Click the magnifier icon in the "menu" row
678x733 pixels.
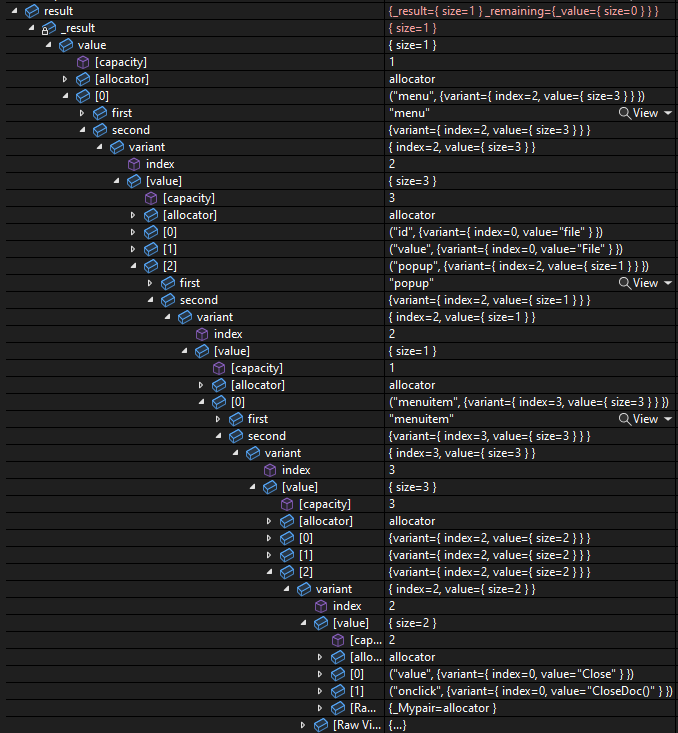pos(625,113)
